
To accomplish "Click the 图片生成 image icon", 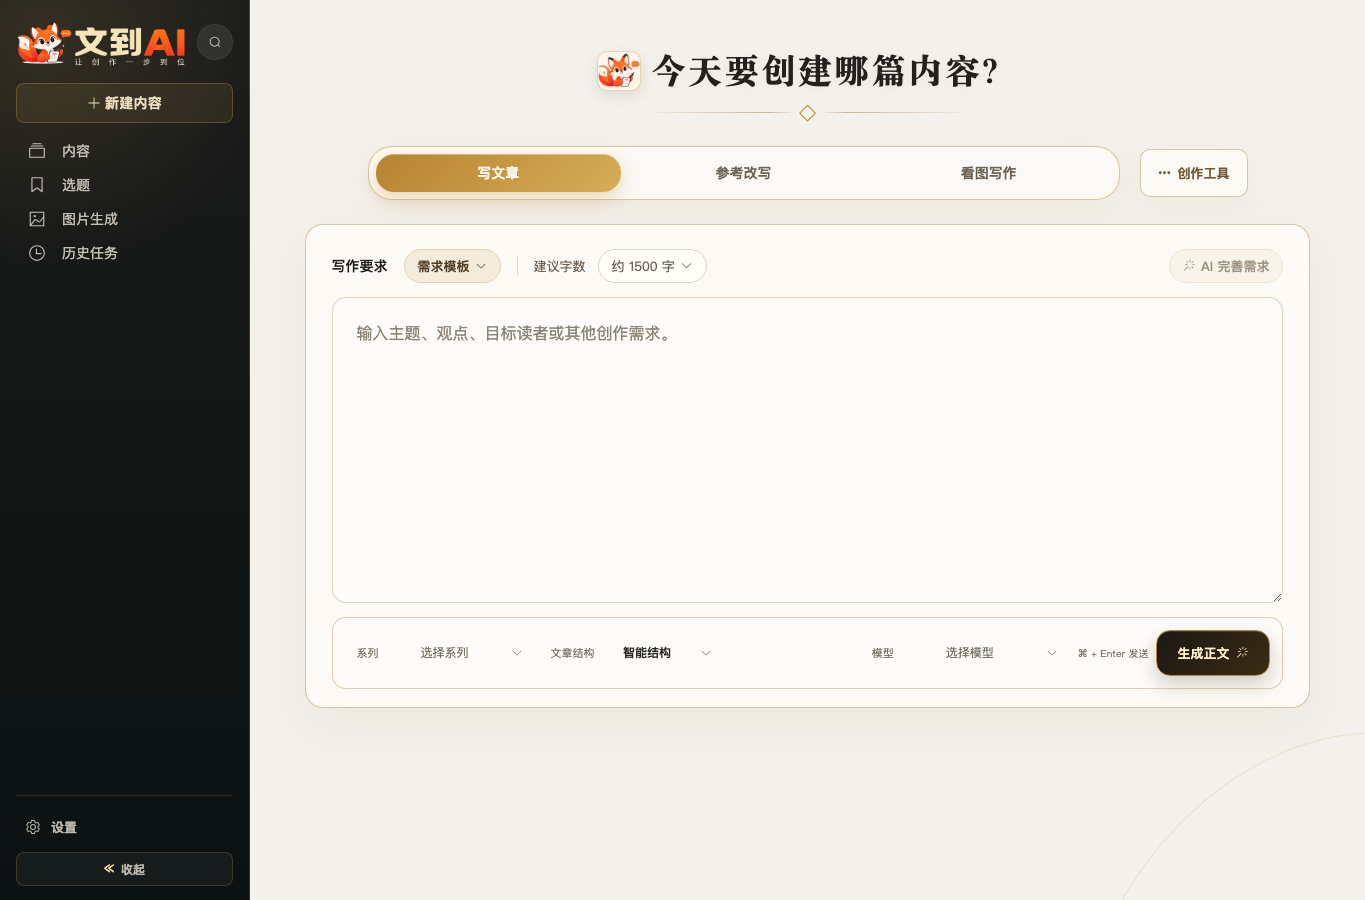I will pos(37,219).
